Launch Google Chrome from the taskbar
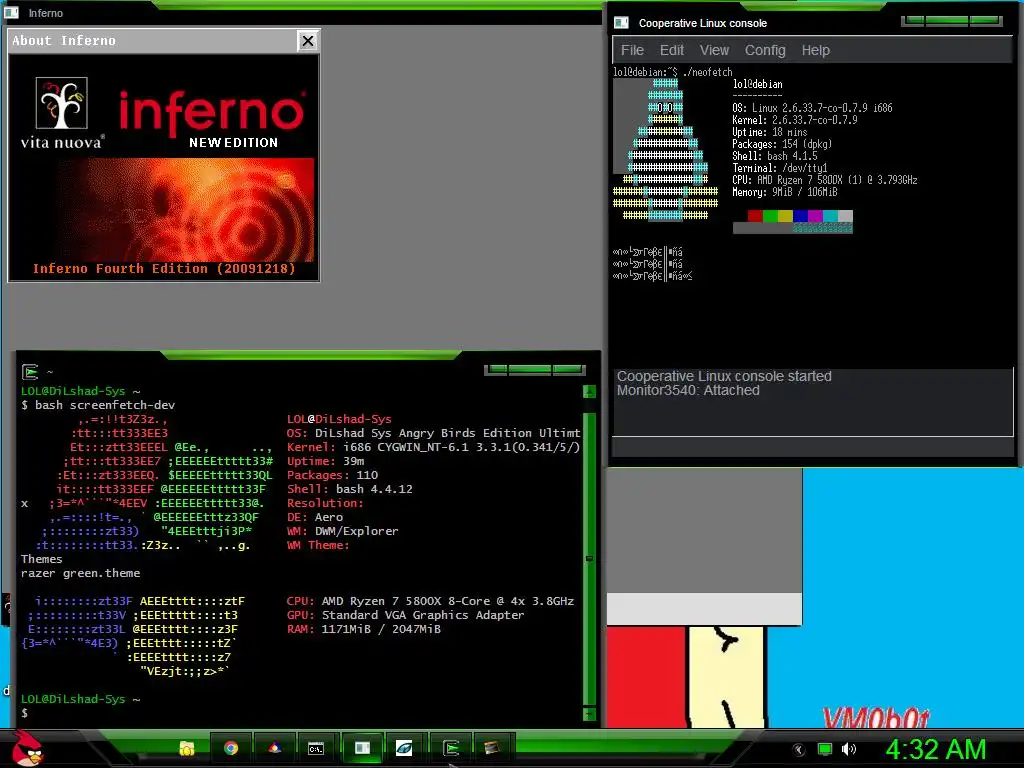The height and width of the screenshot is (768, 1024). (231, 748)
